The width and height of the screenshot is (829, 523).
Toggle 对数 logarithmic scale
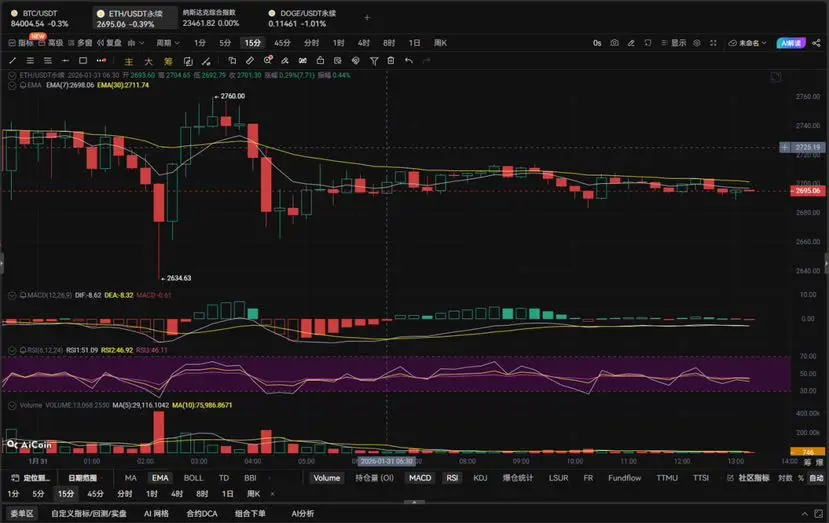(785, 478)
